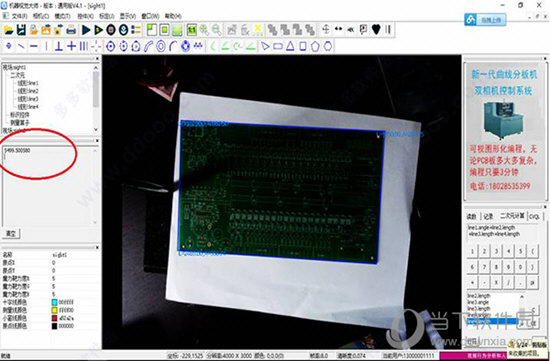This screenshot has width=550, height=361.
Task: Click the yellow measurement line color swatch
Action: tap(54, 310)
